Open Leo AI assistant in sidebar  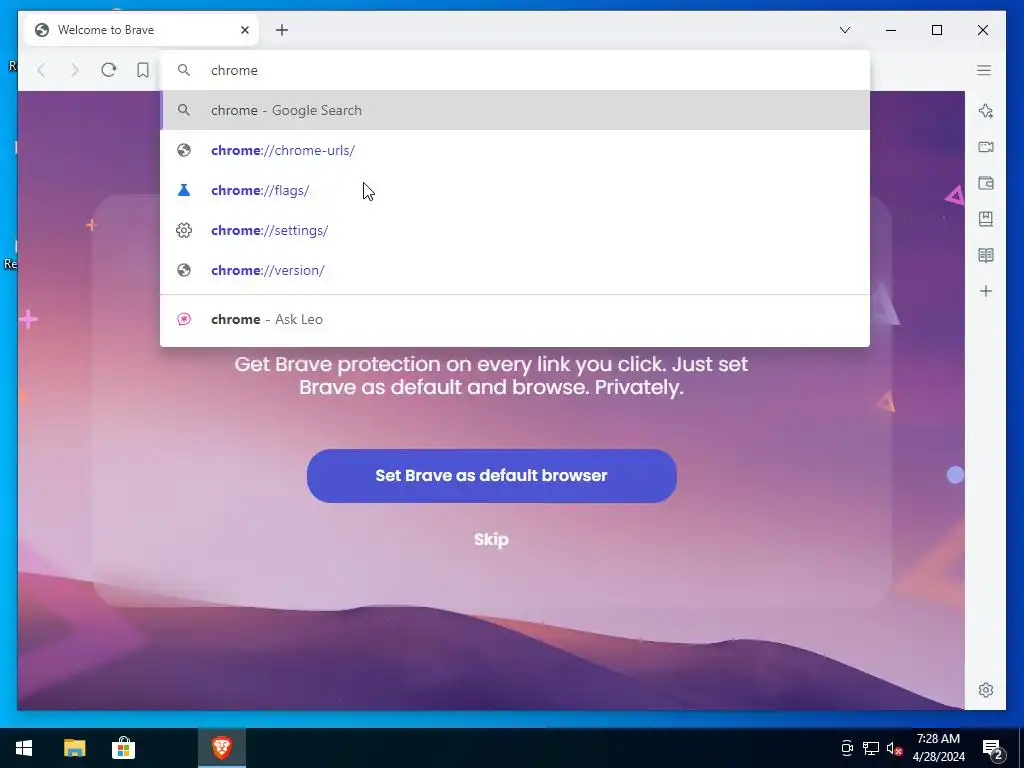click(x=985, y=111)
